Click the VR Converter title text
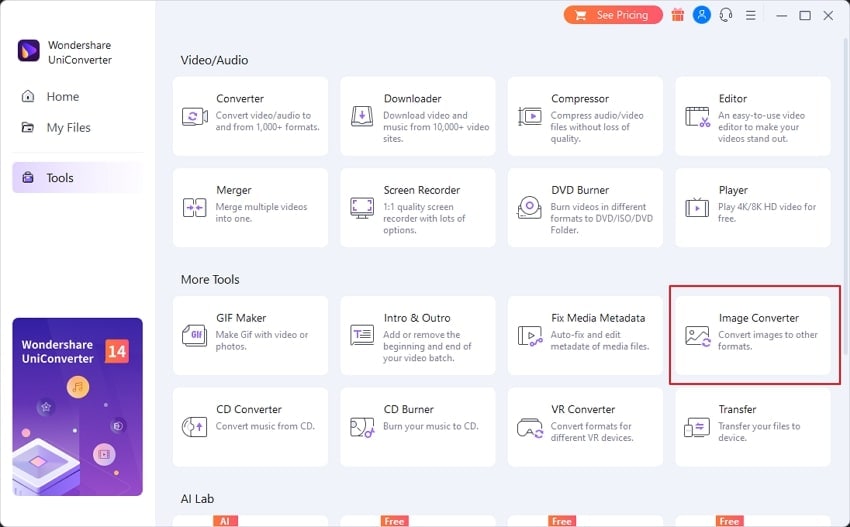 click(583, 409)
